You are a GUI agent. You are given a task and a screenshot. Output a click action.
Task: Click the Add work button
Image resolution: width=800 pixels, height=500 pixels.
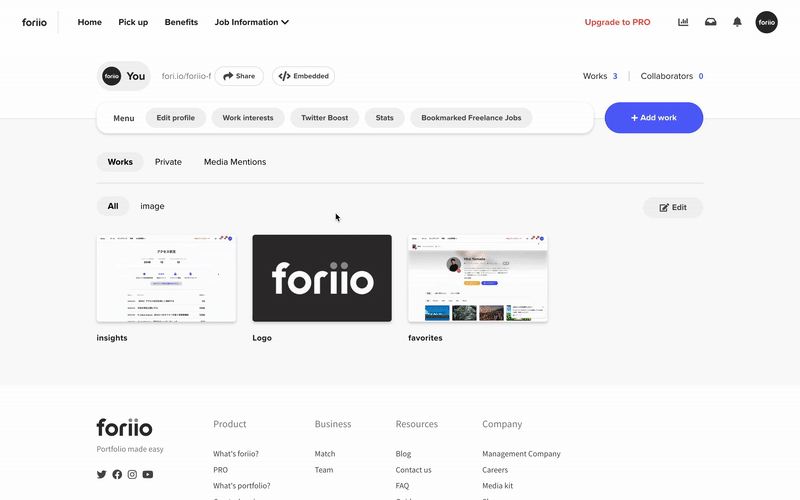[654, 118]
